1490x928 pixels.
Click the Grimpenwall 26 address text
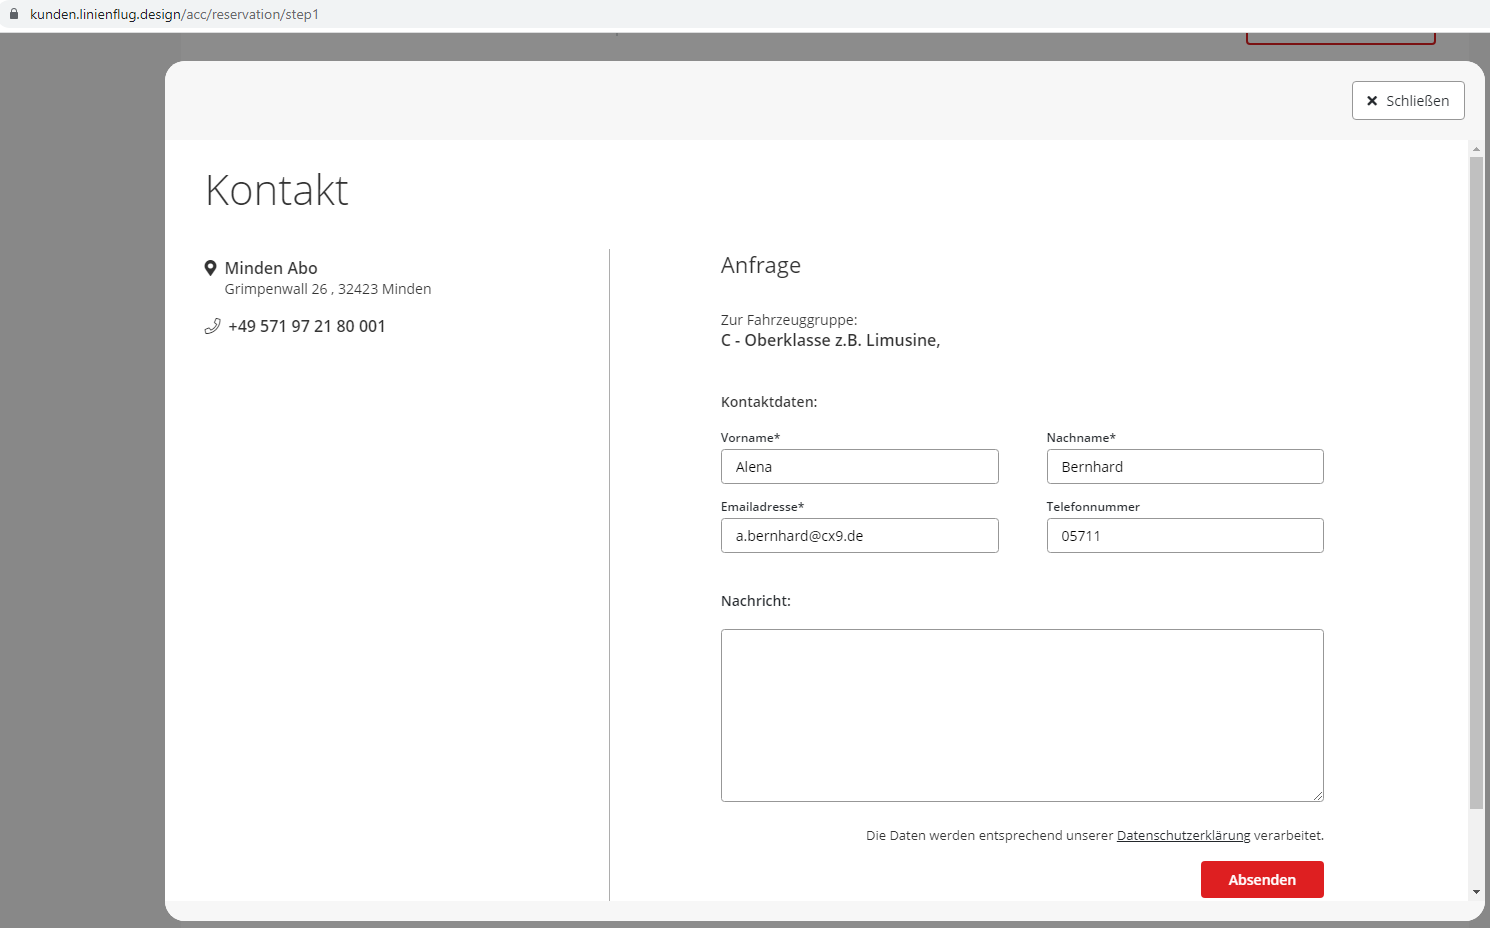click(327, 289)
